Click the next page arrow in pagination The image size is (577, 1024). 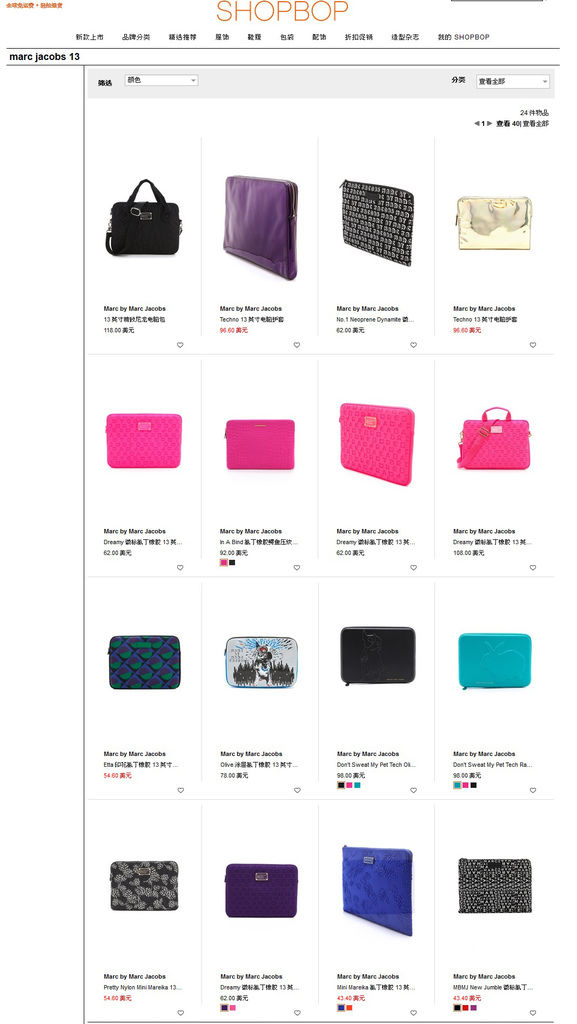[490, 123]
